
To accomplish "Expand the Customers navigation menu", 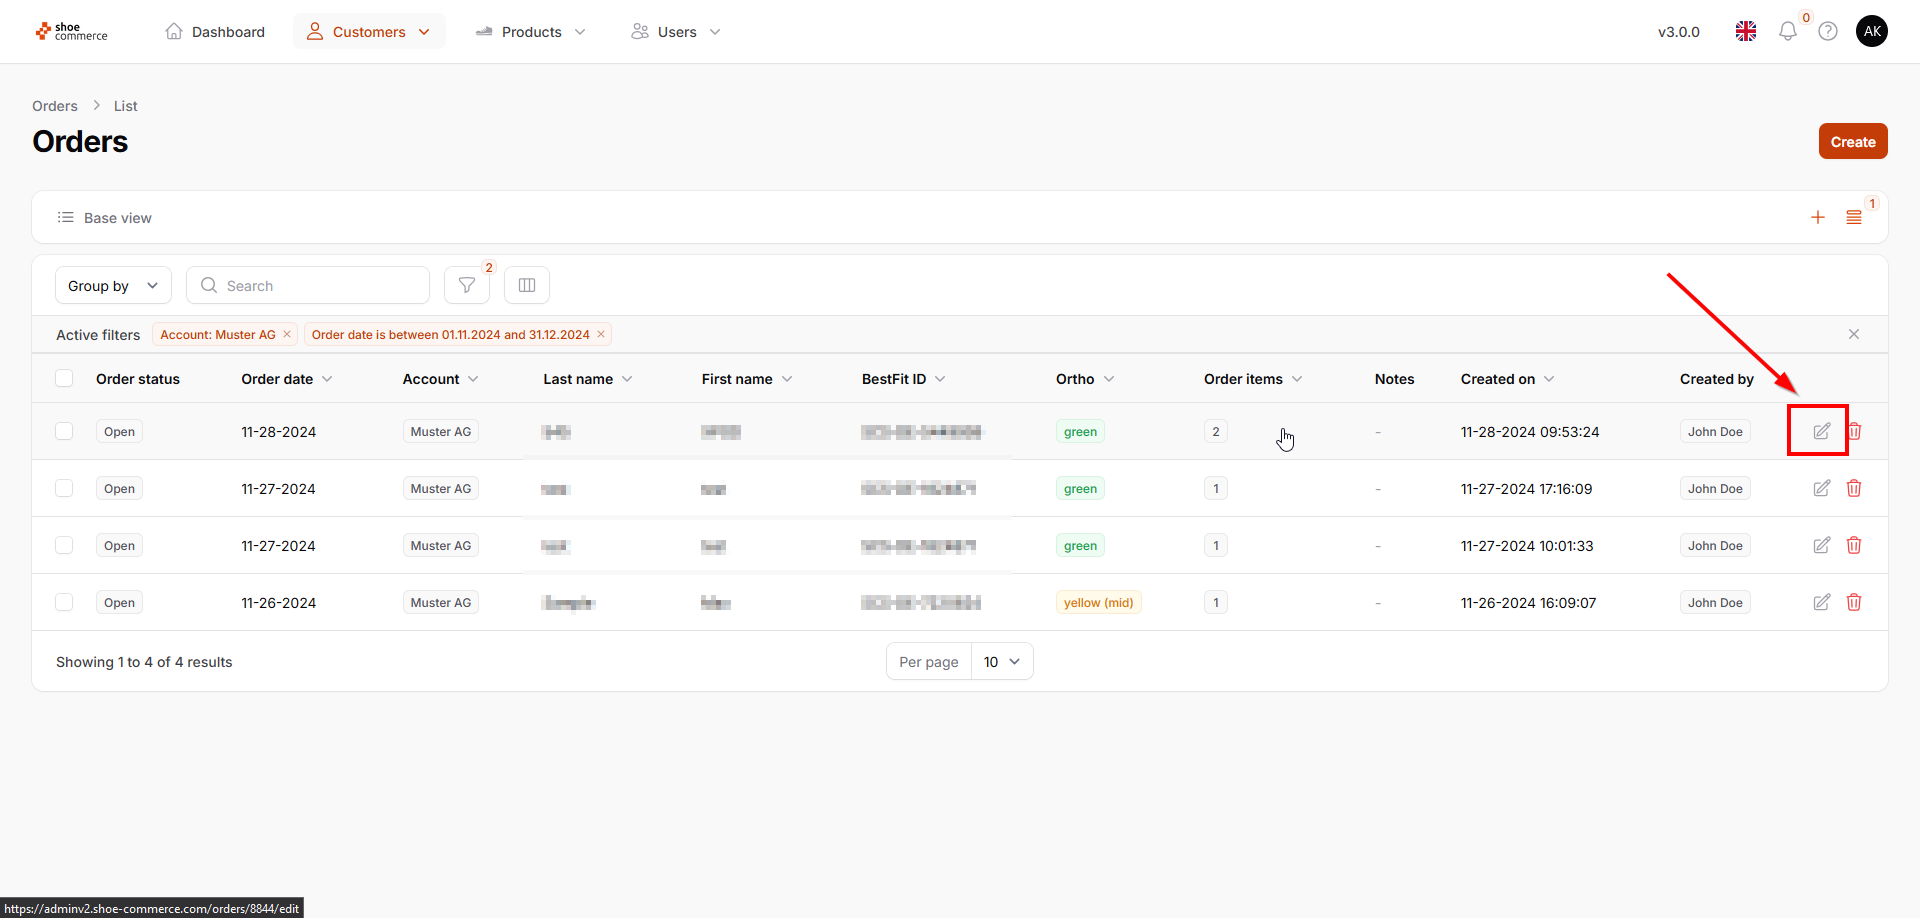I will pos(369,32).
